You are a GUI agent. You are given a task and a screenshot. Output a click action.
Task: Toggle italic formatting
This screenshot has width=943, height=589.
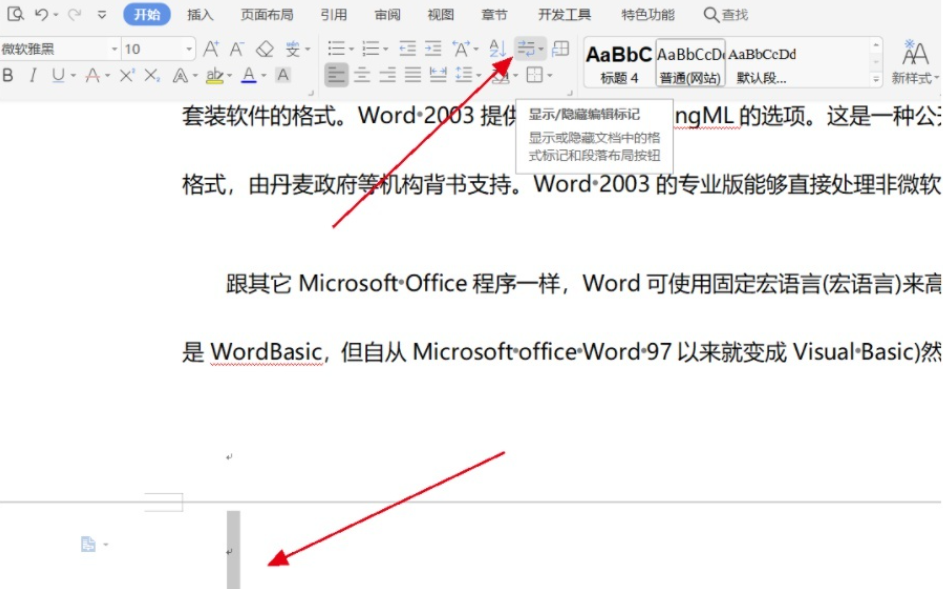coord(33,75)
